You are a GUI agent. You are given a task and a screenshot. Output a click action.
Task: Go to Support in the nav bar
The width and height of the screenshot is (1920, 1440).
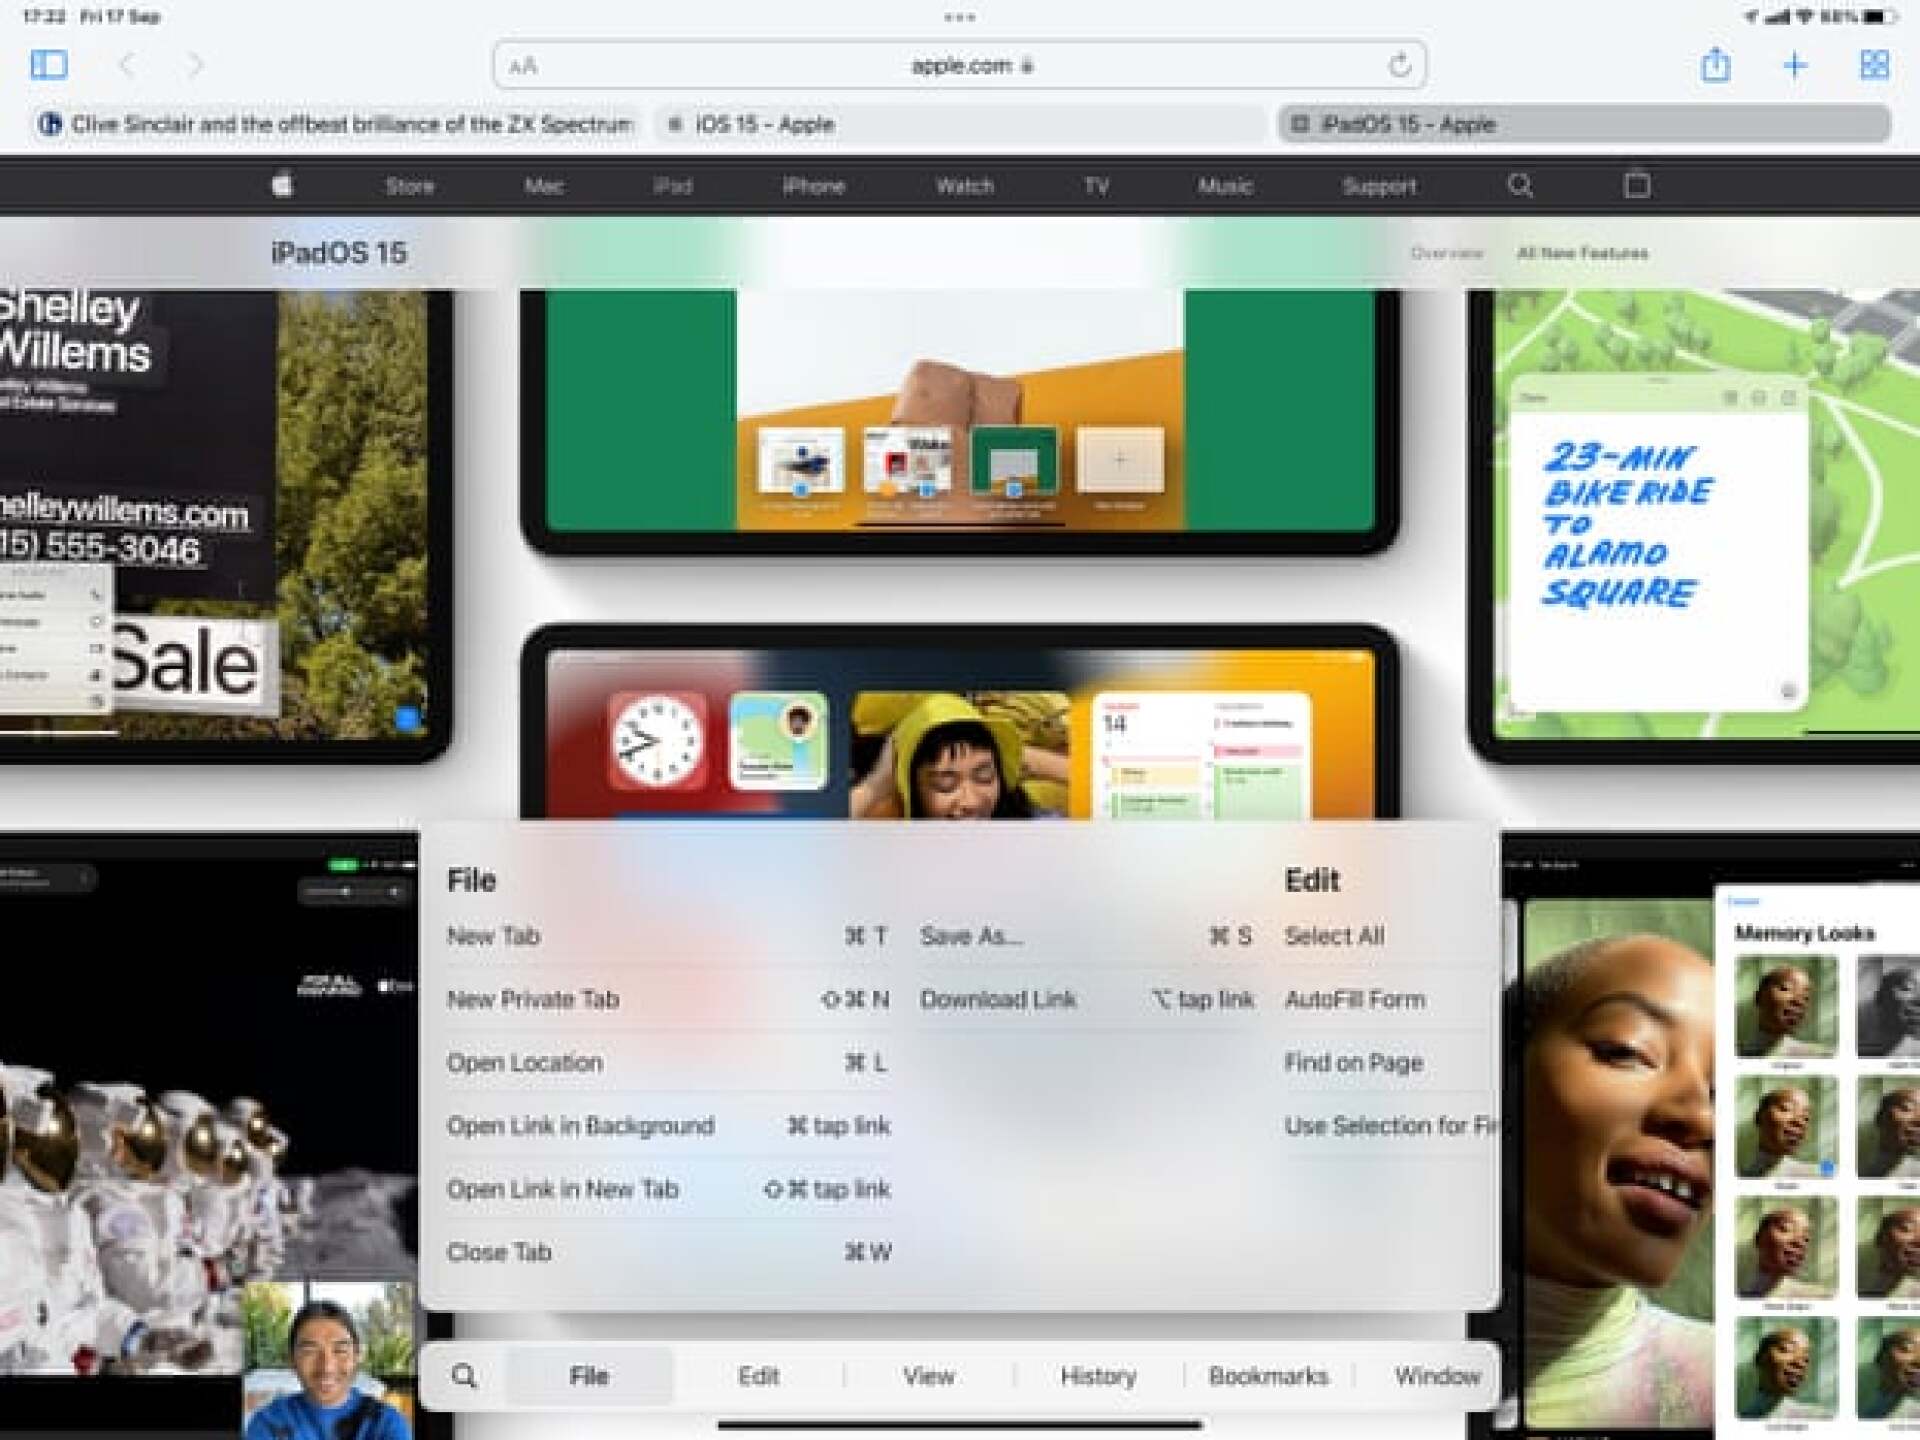[x=1379, y=186]
